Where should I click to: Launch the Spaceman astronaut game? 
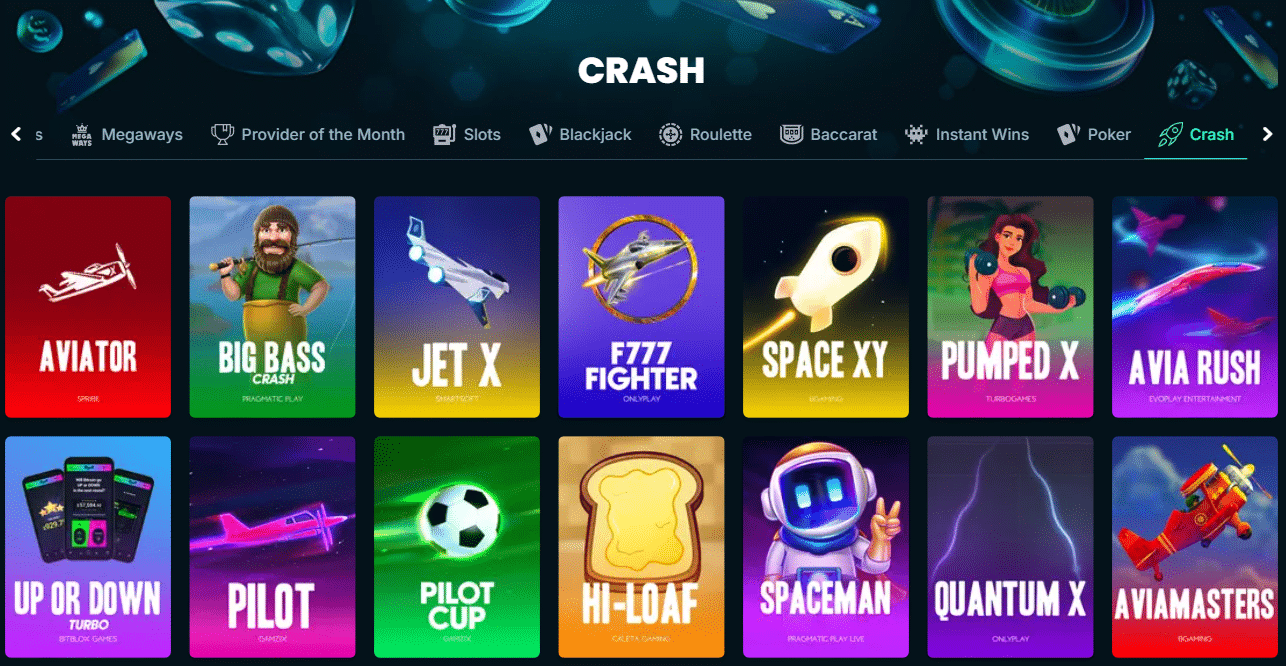click(826, 547)
